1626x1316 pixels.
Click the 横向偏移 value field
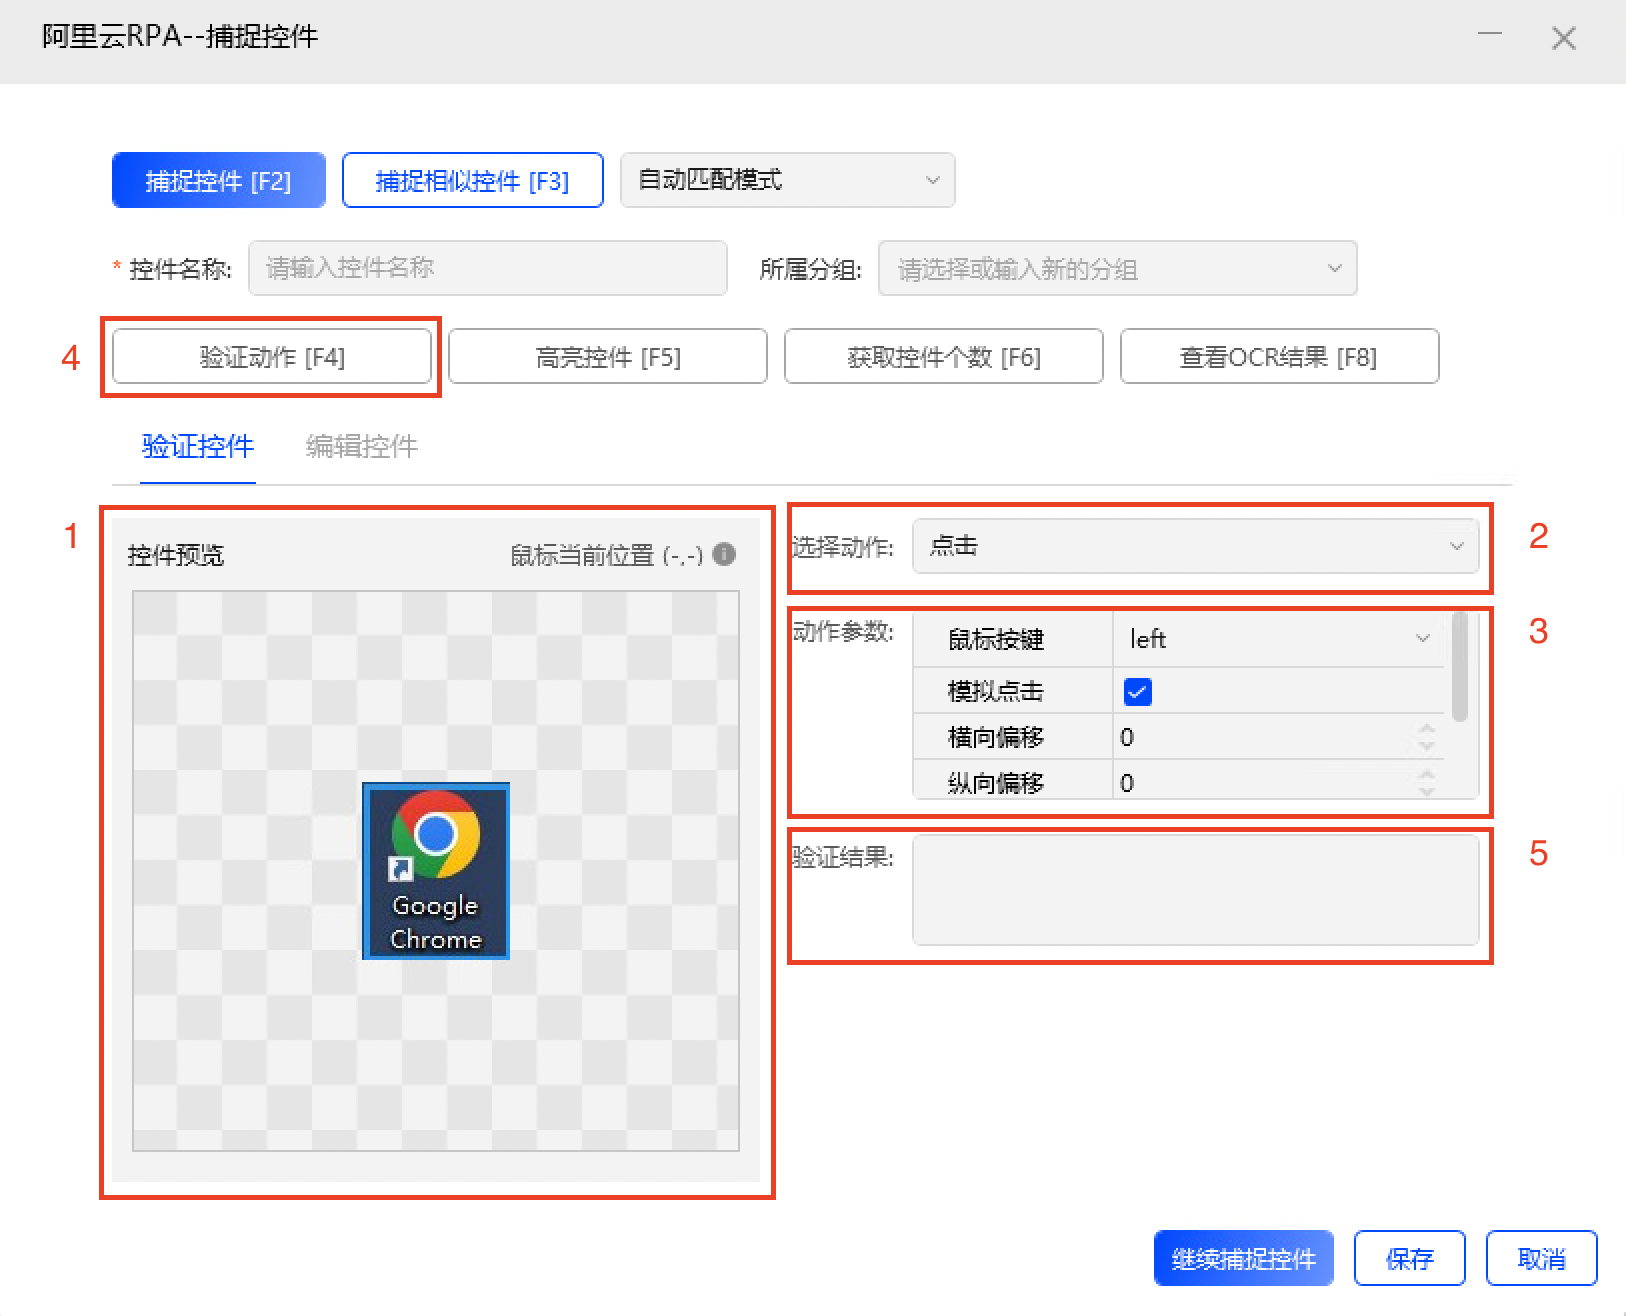click(x=1265, y=737)
